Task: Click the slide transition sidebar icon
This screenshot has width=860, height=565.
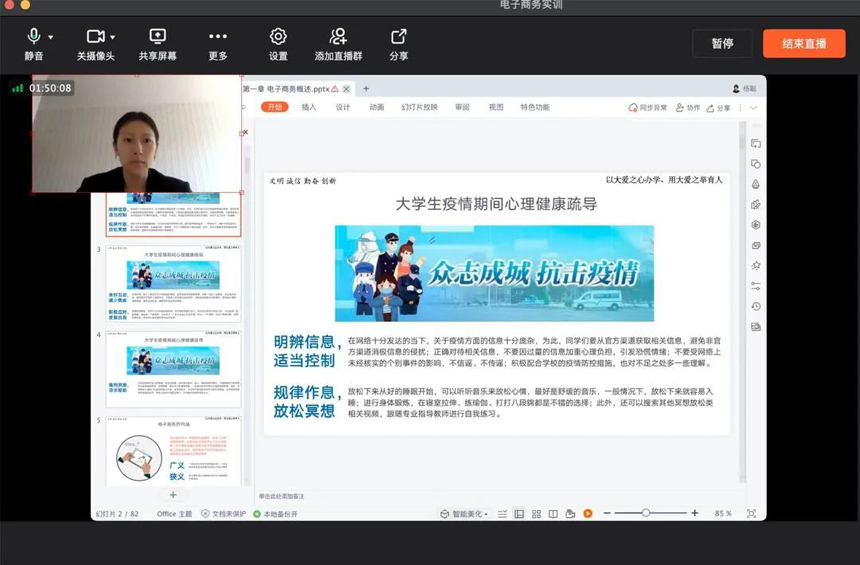Action: tap(756, 144)
